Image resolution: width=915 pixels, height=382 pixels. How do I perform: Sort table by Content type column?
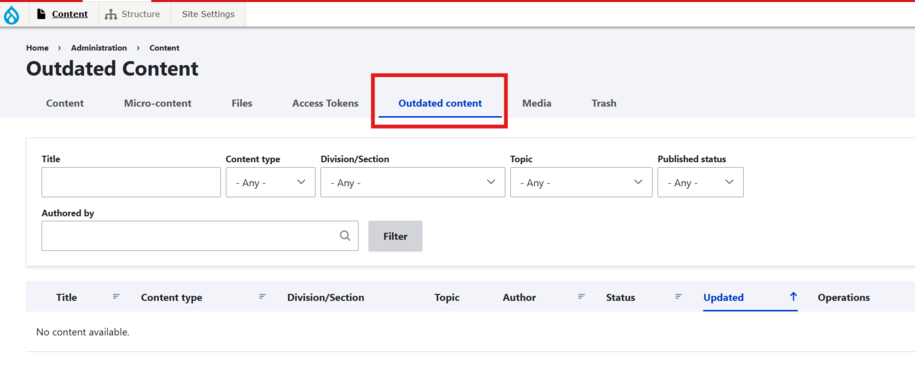[x=172, y=297]
